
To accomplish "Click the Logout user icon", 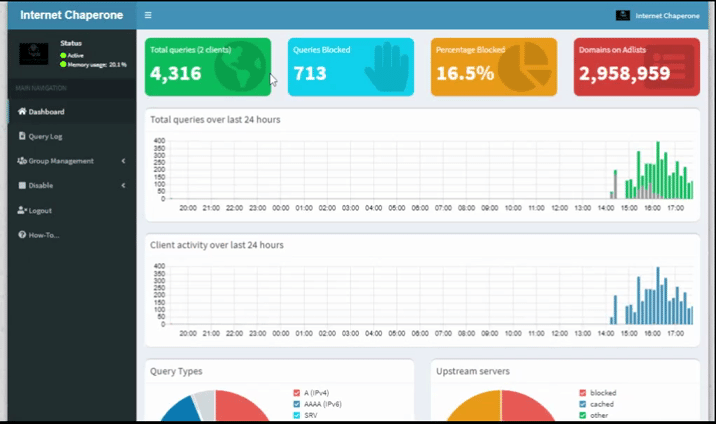I will click(x=22, y=211).
